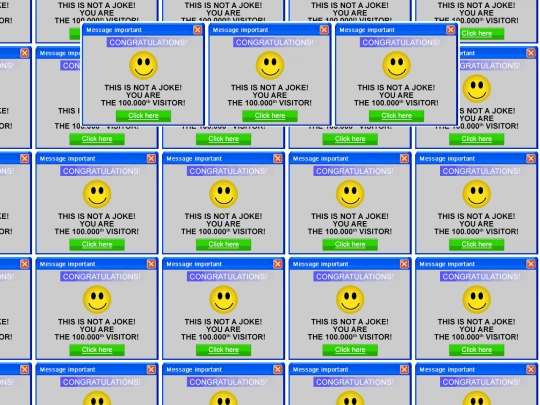Close the leftmost of three overlapping front popups
This screenshot has height=405, width=540.
[x=197, y=30]
